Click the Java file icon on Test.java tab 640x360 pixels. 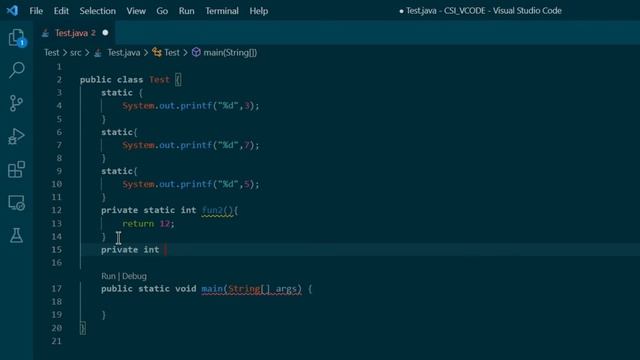pyautogui.click(x=45, y=33)
